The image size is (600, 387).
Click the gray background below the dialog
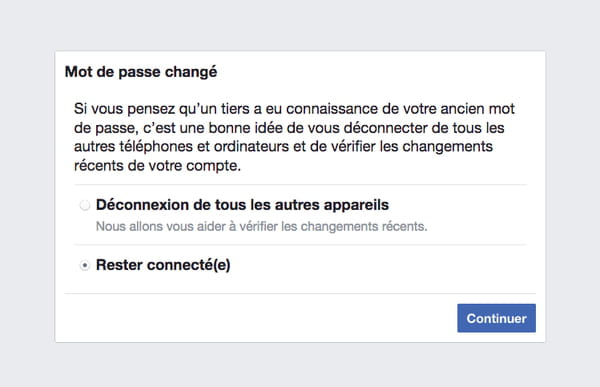coord(300,365)
